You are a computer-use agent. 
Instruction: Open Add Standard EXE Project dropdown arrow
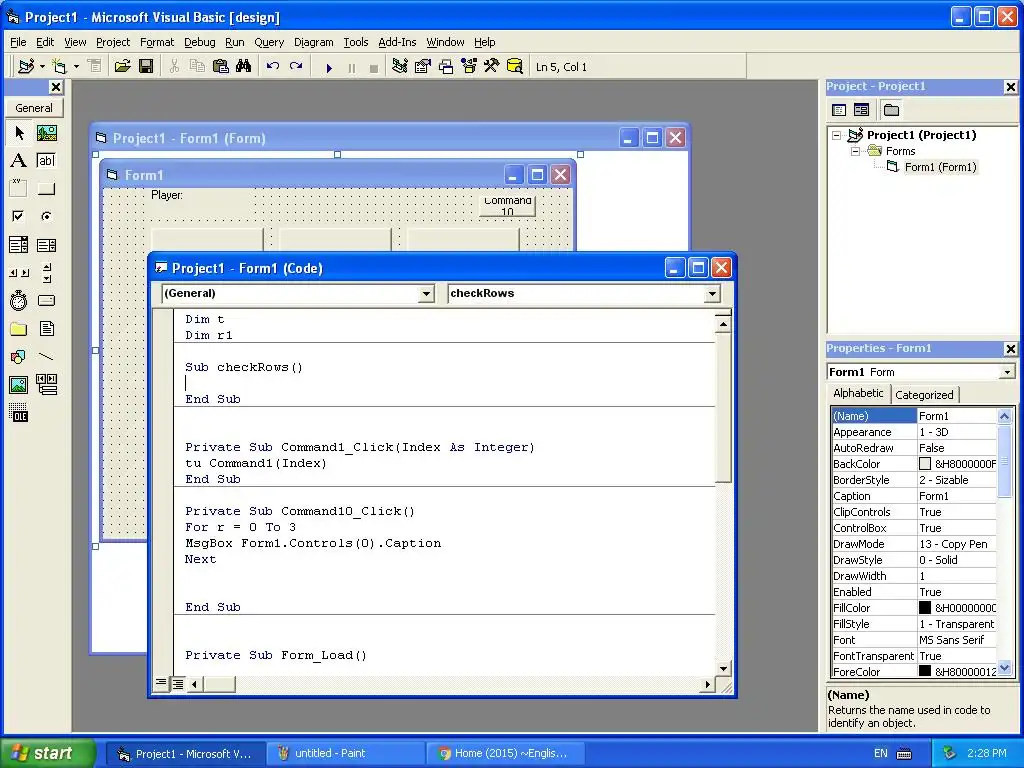click(42, 67)
